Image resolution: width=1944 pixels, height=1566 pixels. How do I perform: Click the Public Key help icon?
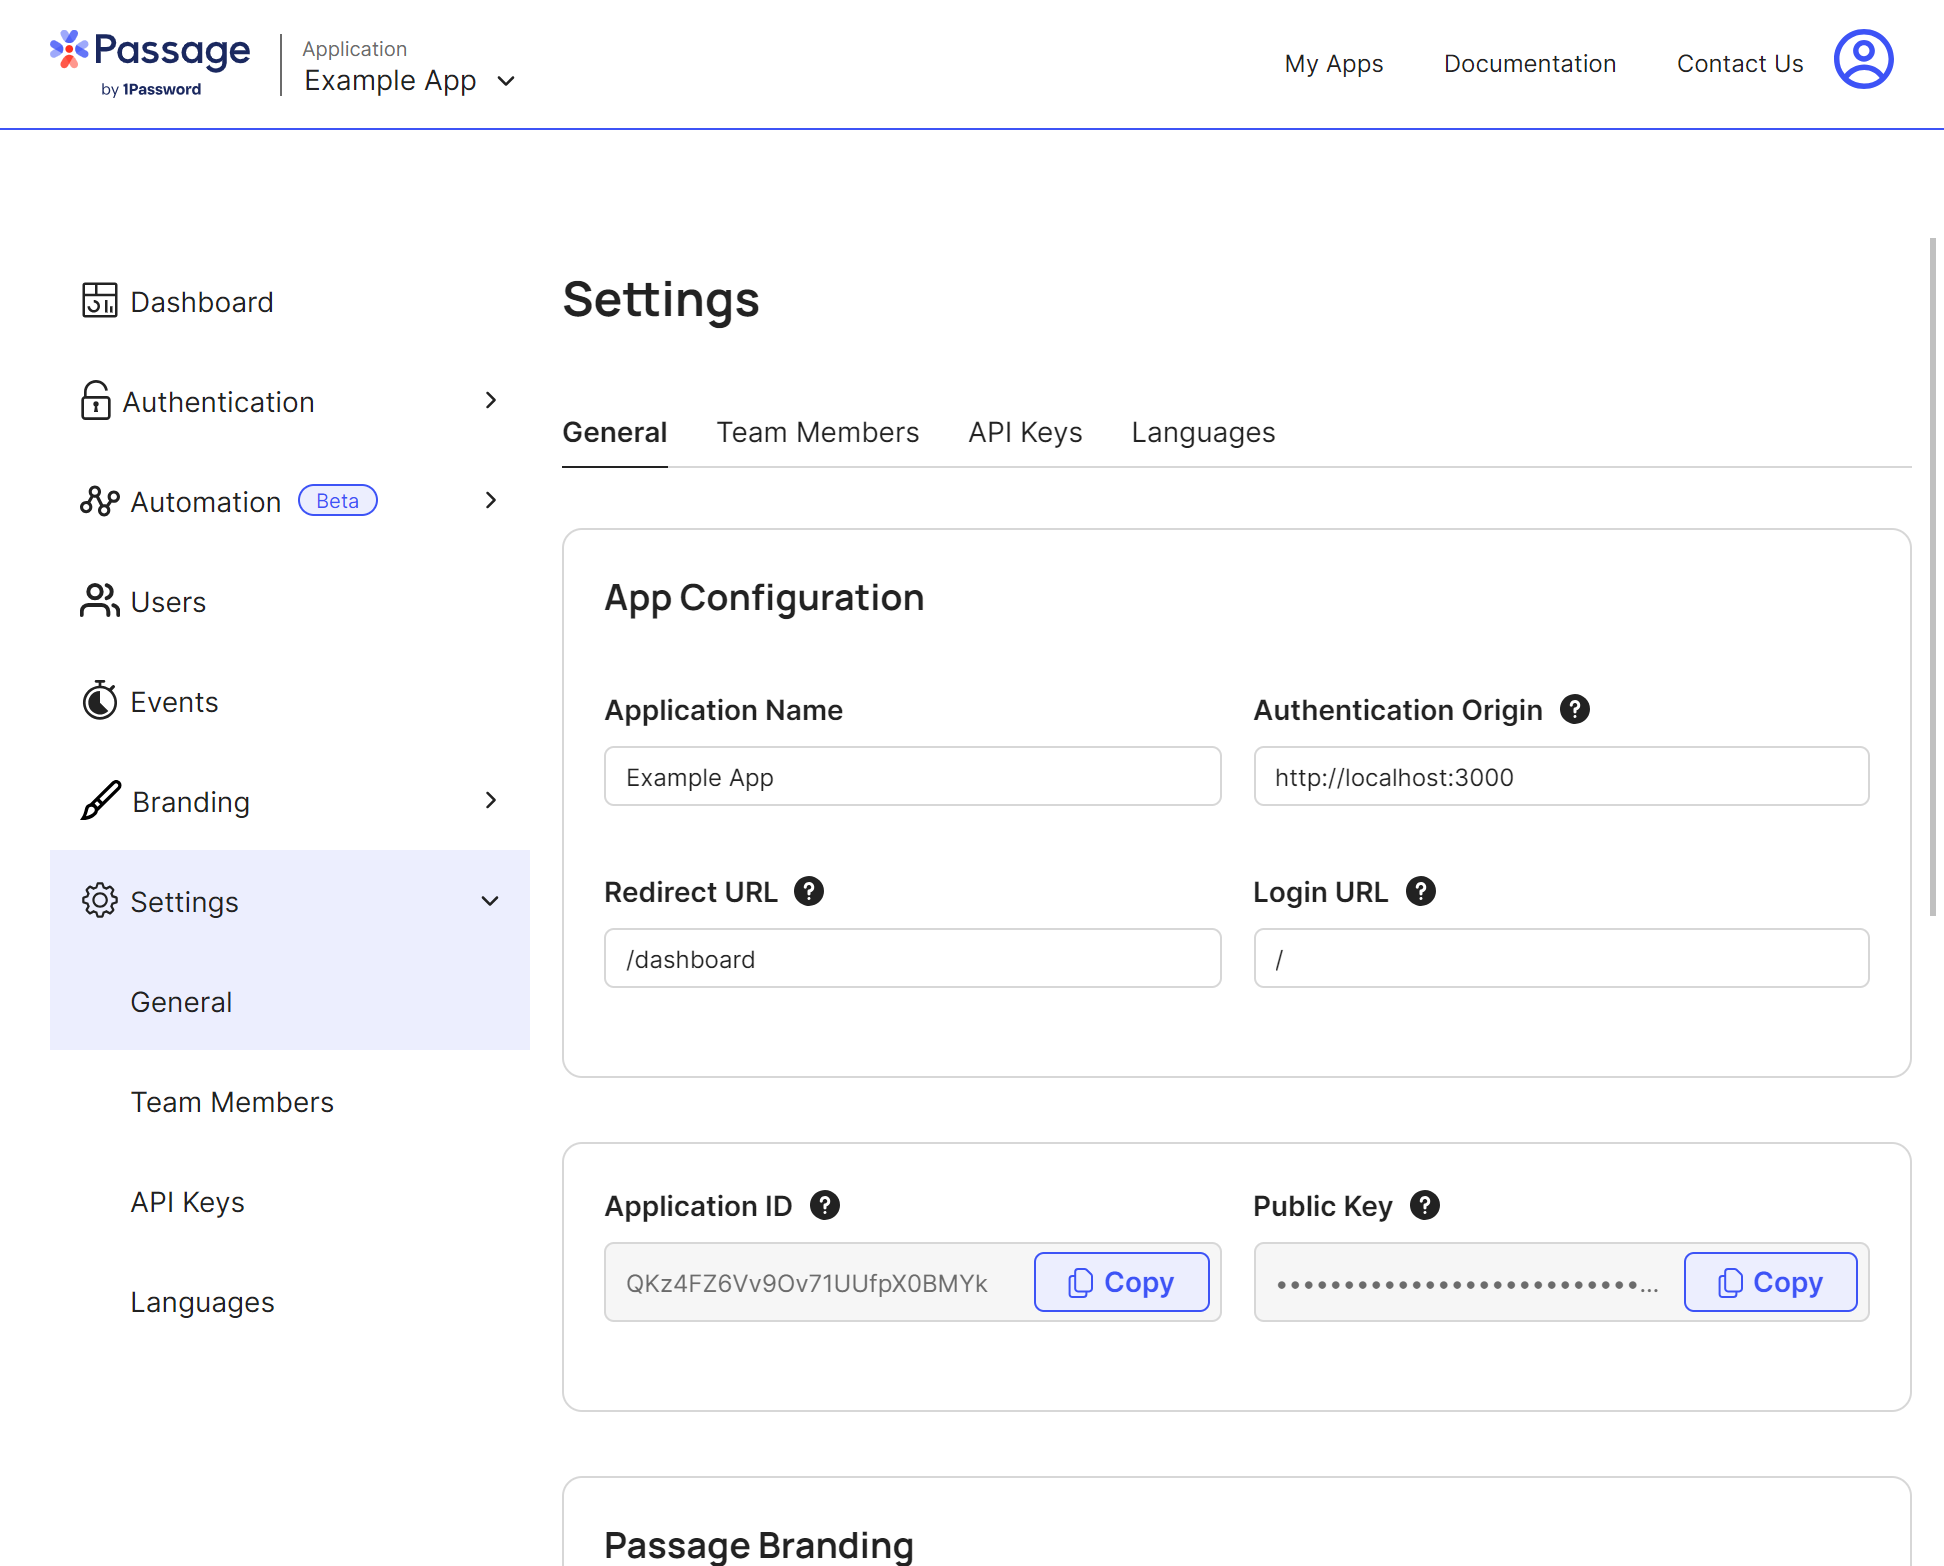(x=1425, y=1205)
